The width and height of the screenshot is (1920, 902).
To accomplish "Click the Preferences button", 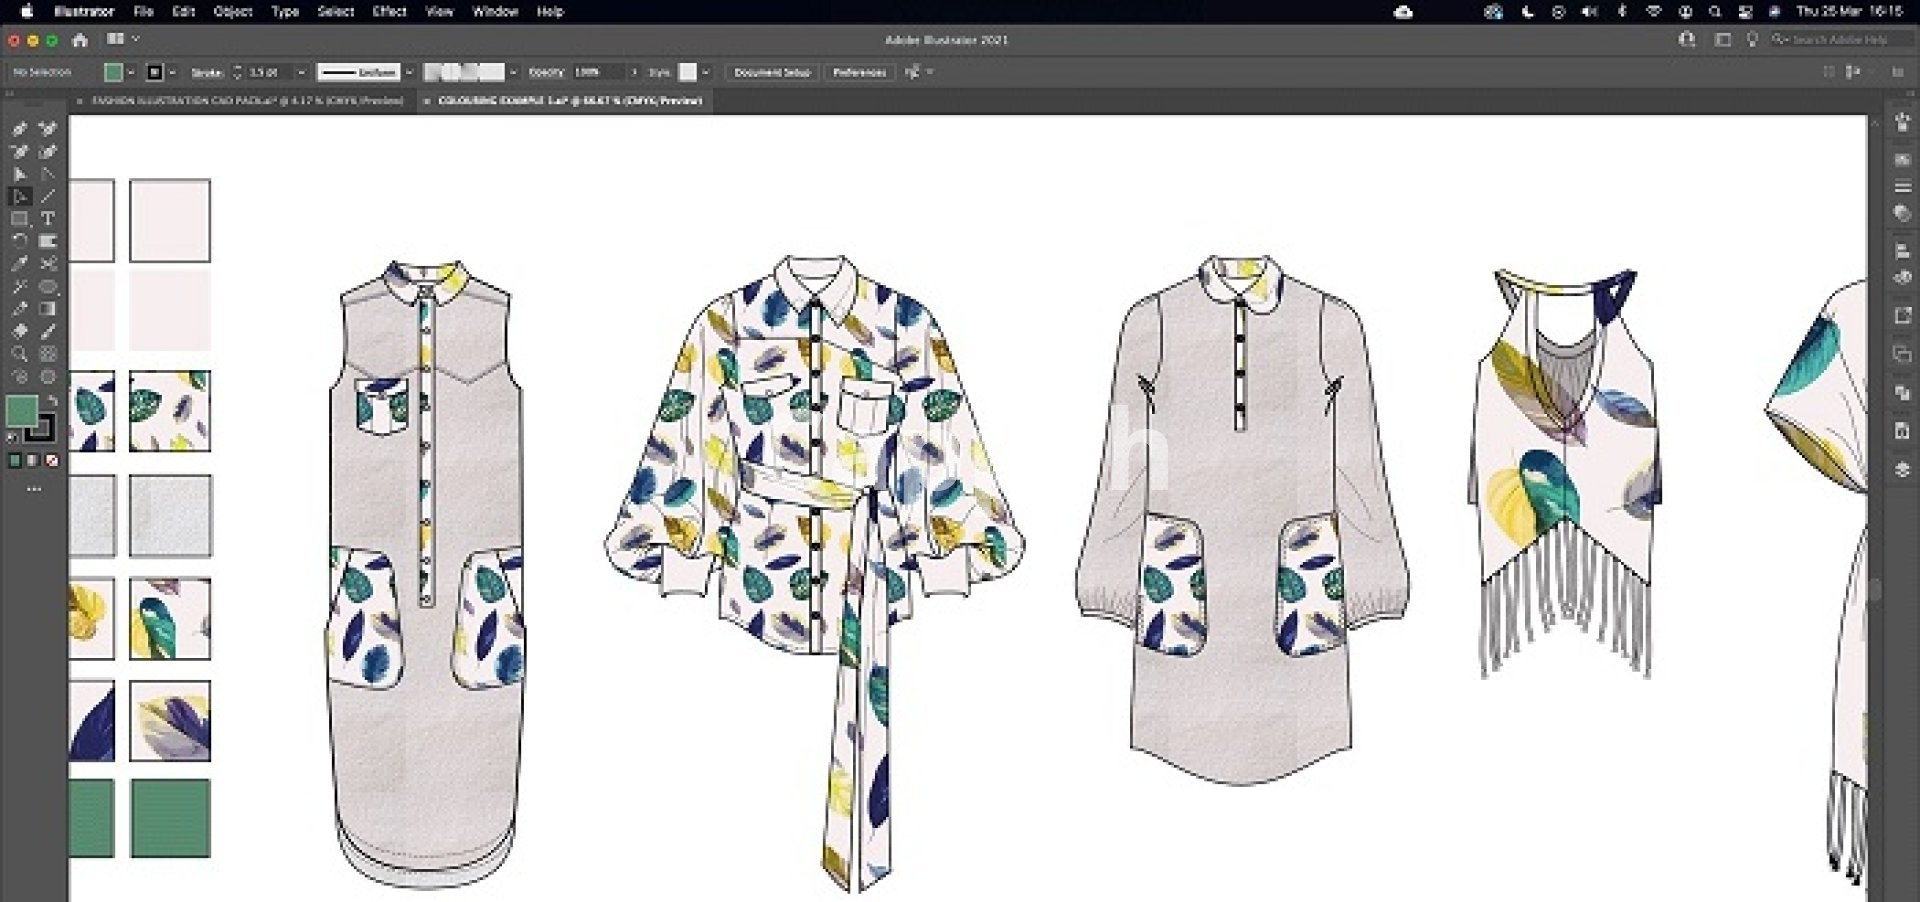I will [859, 72].
